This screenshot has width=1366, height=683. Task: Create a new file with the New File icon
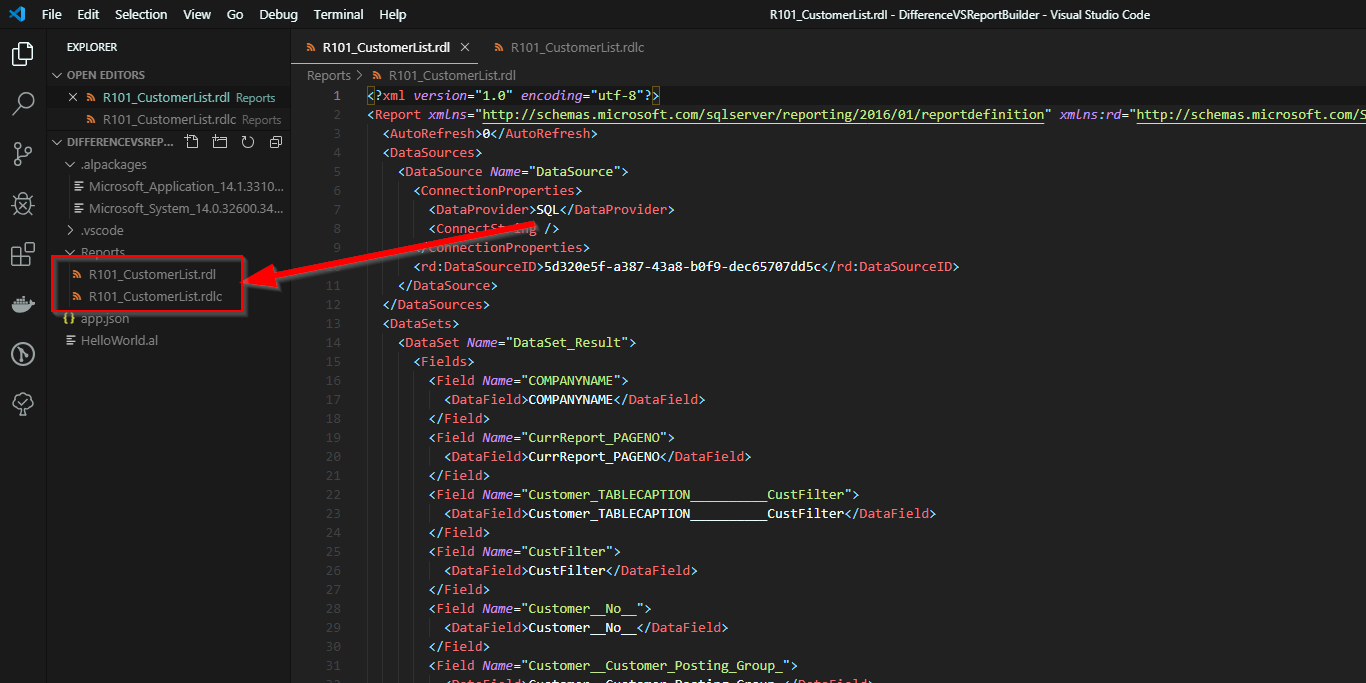[191, 141]
